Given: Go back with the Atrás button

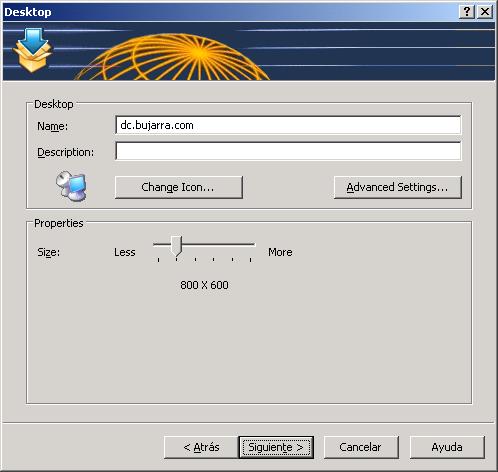Looking at the screenshot, I should point(201,447).
